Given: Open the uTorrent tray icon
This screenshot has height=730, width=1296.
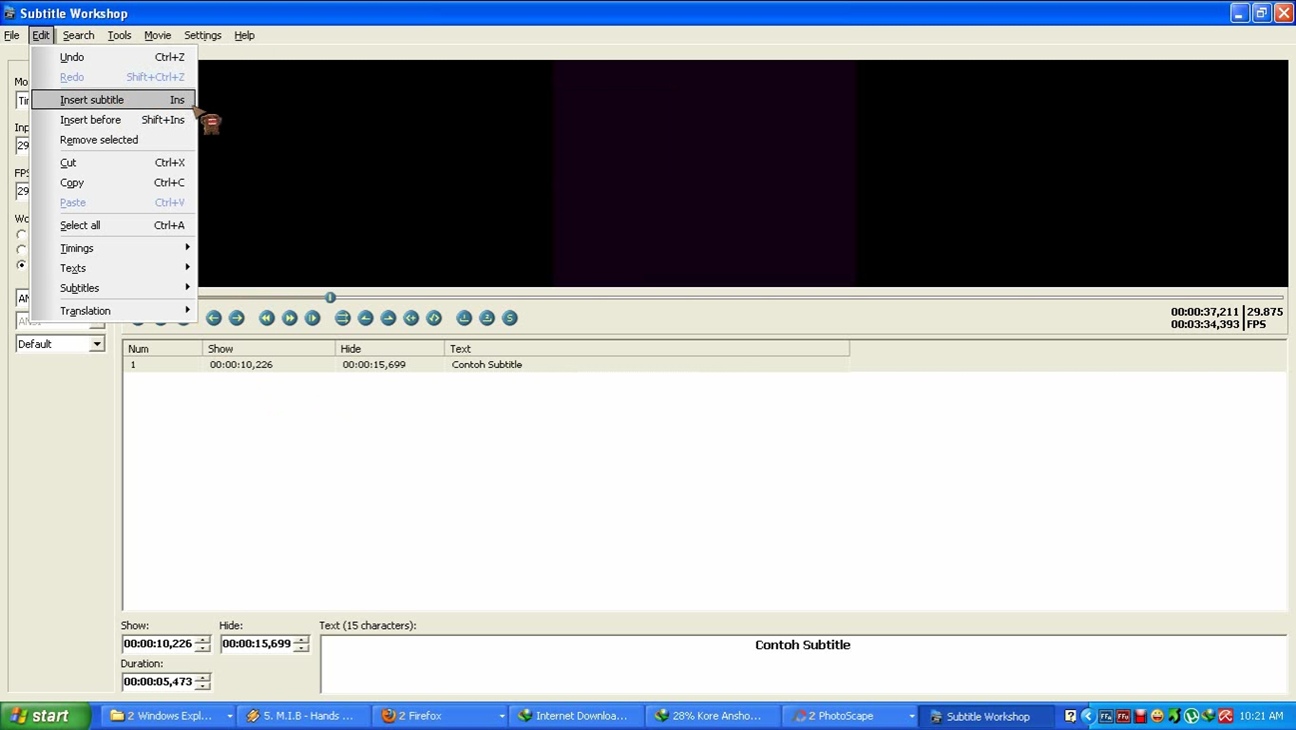Looking at the screenshot, I should click(1191, 716).
